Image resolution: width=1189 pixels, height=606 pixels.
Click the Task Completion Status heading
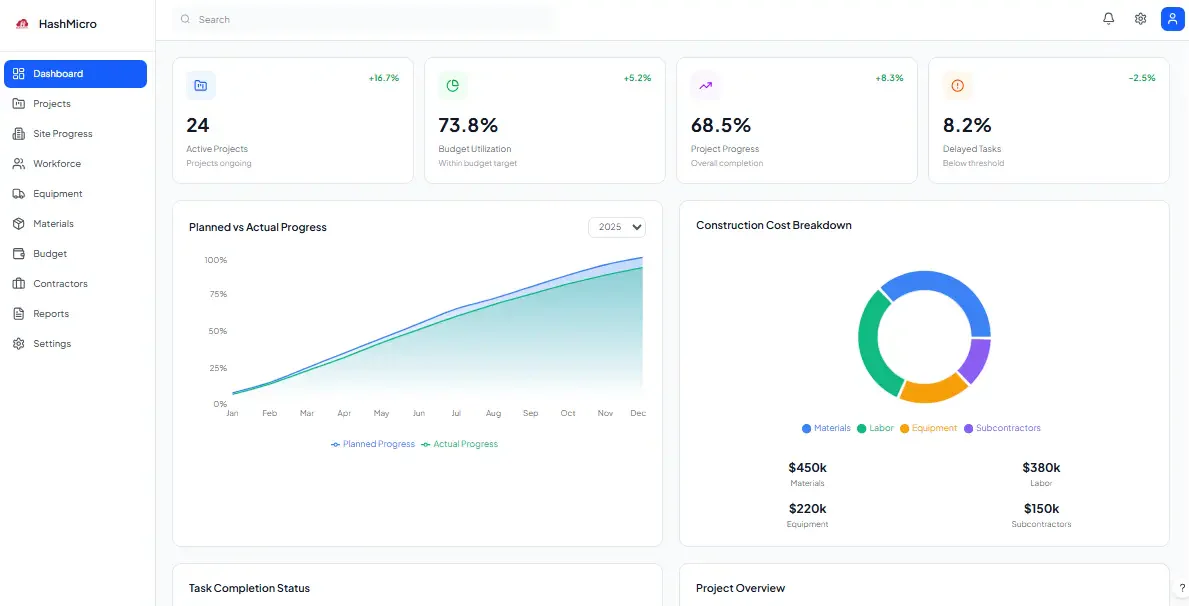249,589
